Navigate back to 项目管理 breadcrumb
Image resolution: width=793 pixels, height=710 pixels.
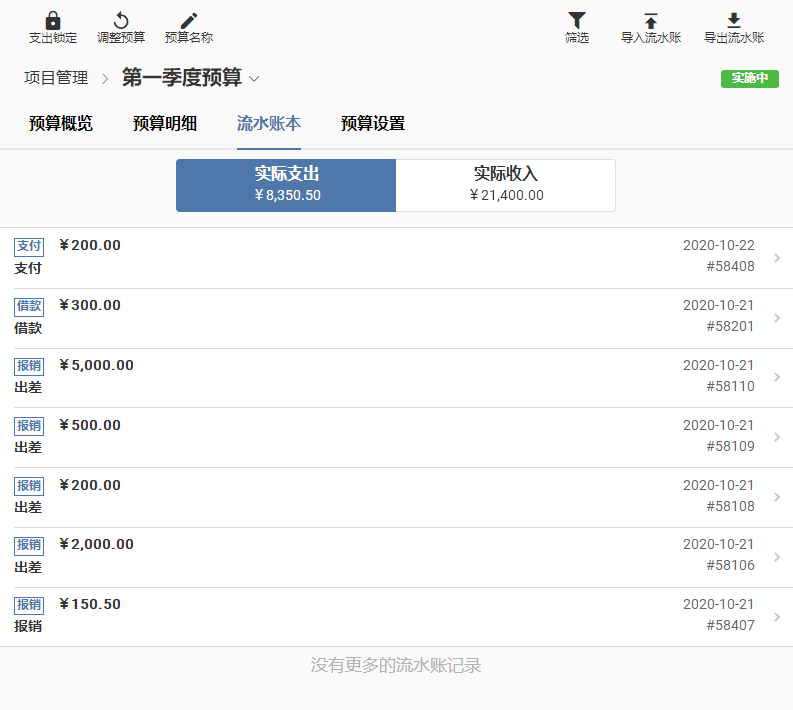coord(56,78)
